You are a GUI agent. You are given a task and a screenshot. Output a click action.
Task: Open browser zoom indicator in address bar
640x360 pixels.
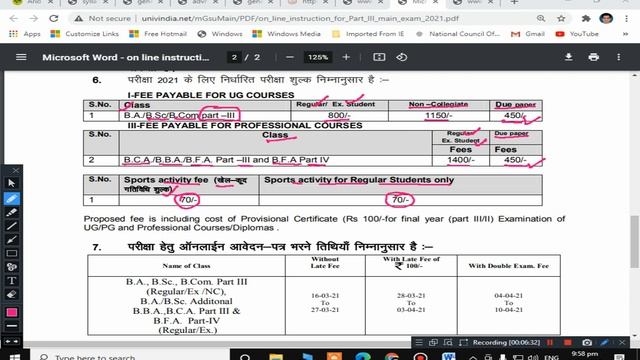pos(541,19)
